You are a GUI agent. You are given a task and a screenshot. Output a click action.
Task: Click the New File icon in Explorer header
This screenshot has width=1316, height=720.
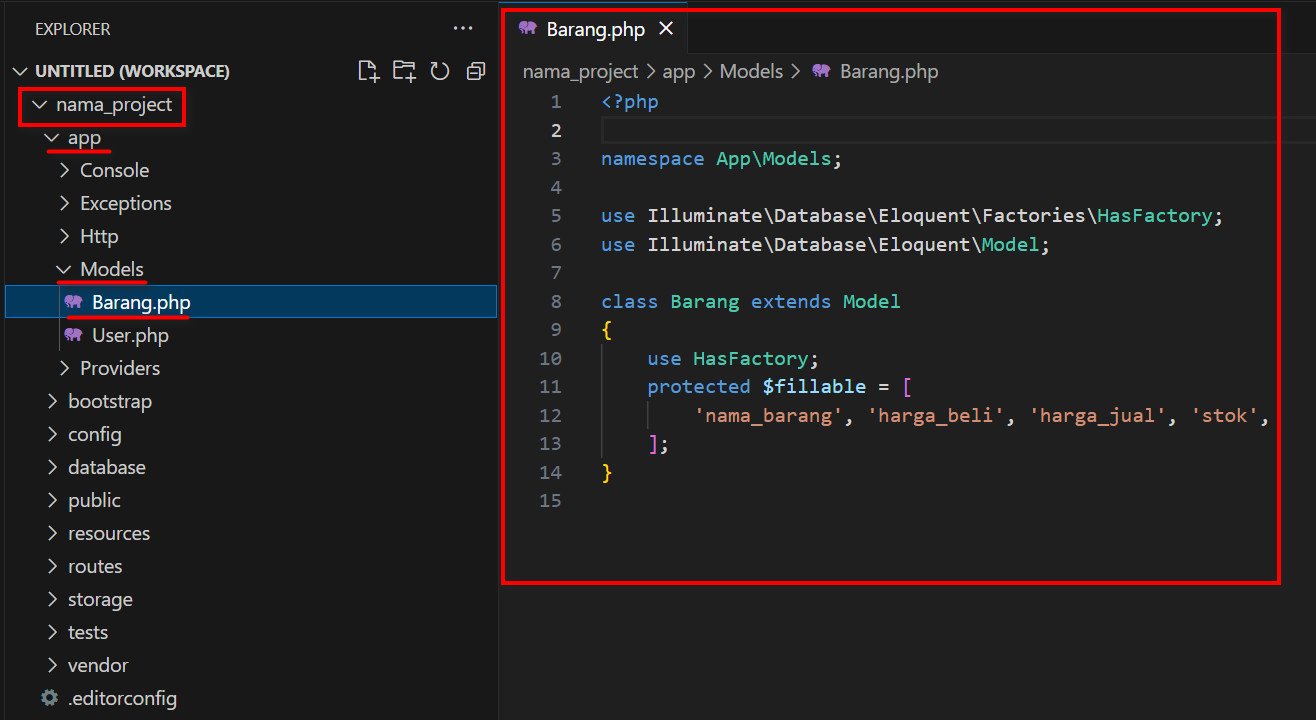point(369,71)
